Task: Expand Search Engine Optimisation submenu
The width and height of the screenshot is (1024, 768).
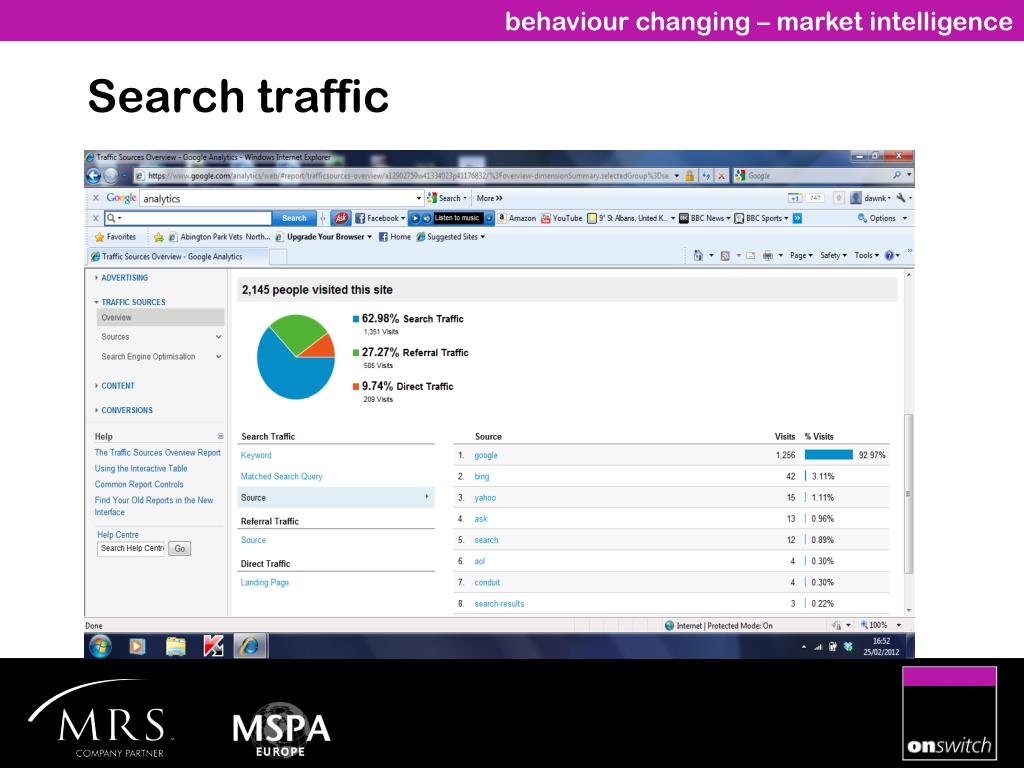Action: click(x=219, y=357)
